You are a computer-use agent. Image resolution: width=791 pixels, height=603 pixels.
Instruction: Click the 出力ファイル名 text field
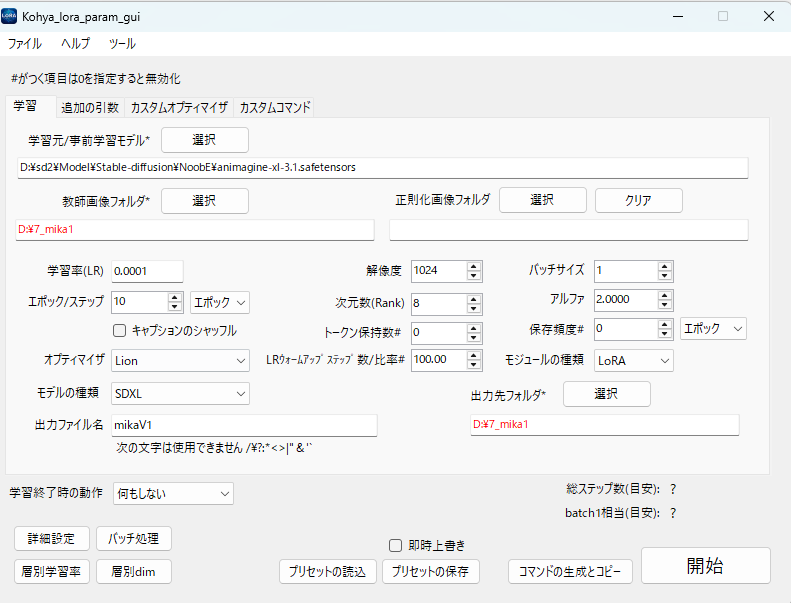243,425
